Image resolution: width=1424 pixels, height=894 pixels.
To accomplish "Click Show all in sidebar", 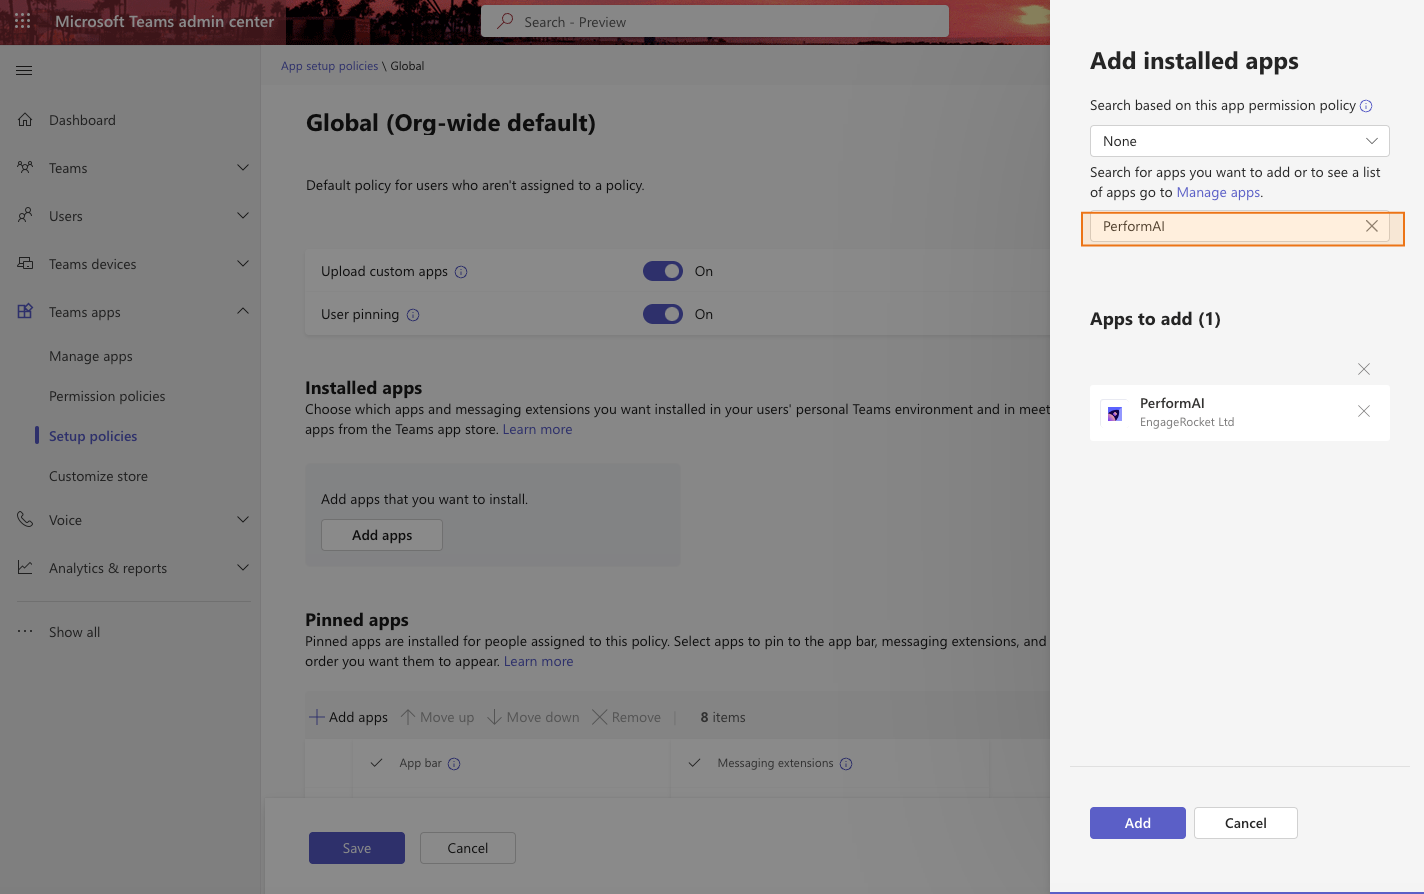I will click(x=74, y=632).
